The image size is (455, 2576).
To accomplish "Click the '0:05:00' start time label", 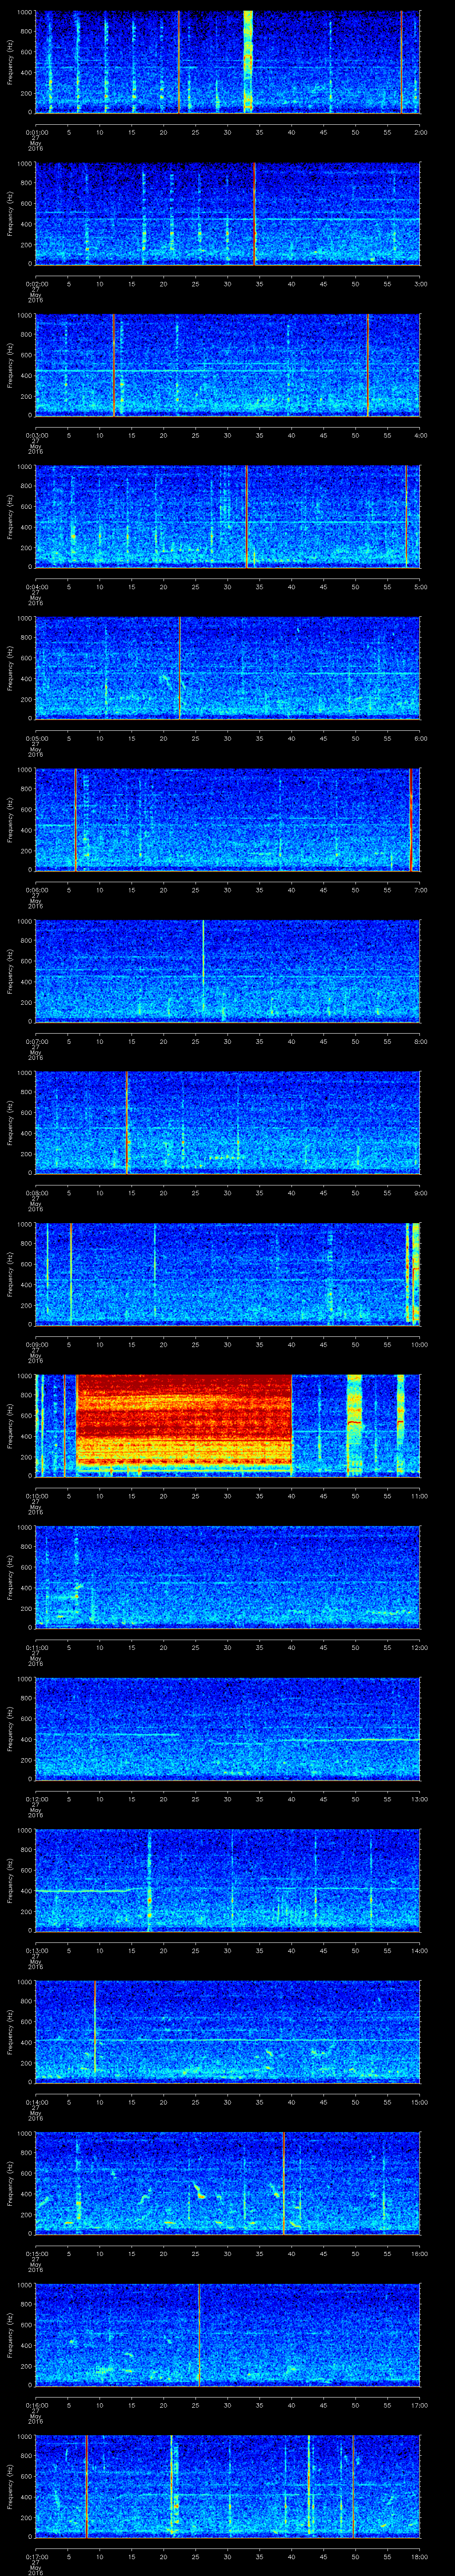I will click(36, 738).
